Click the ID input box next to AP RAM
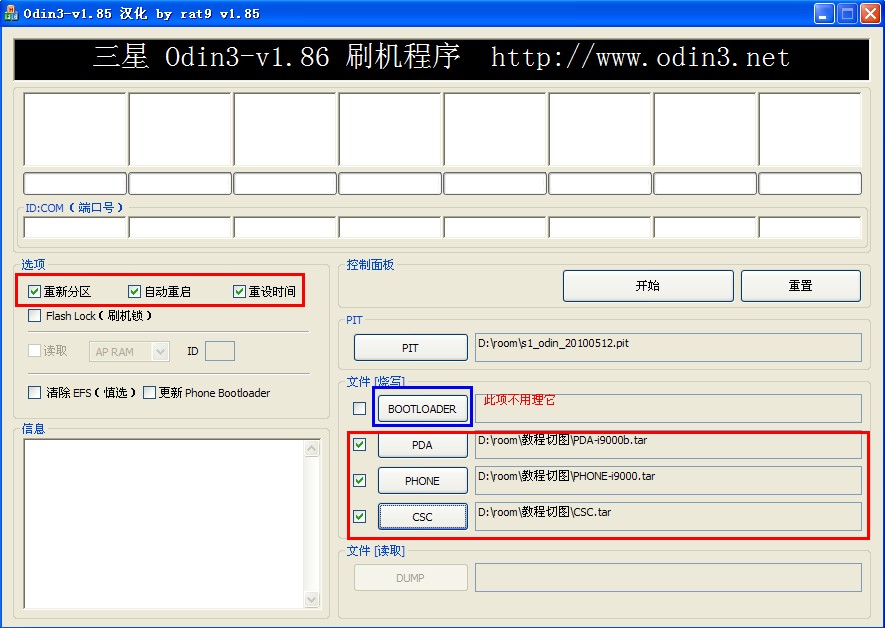Screen dimensions: 885x628 pyautogui.click(x=220, y=351)
